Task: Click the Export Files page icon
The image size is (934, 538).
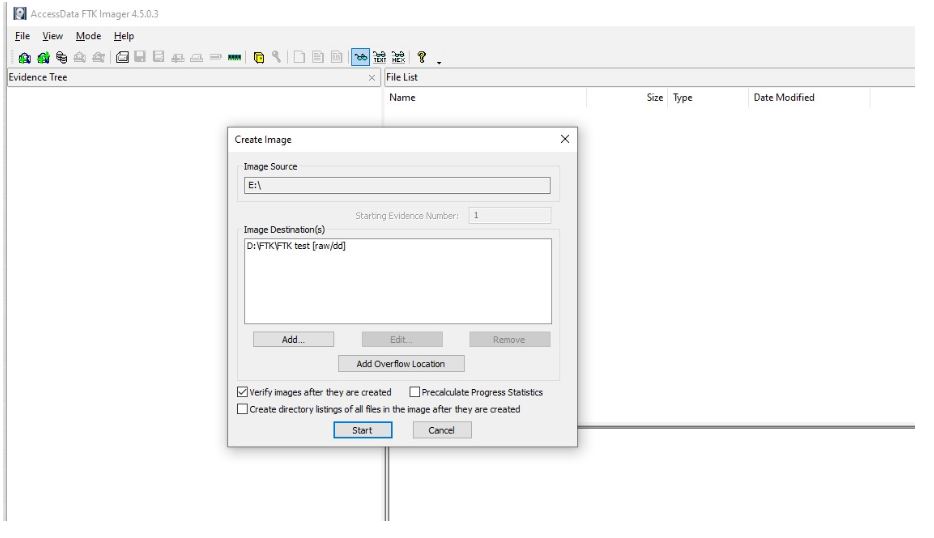Action: tap(299, 57)
